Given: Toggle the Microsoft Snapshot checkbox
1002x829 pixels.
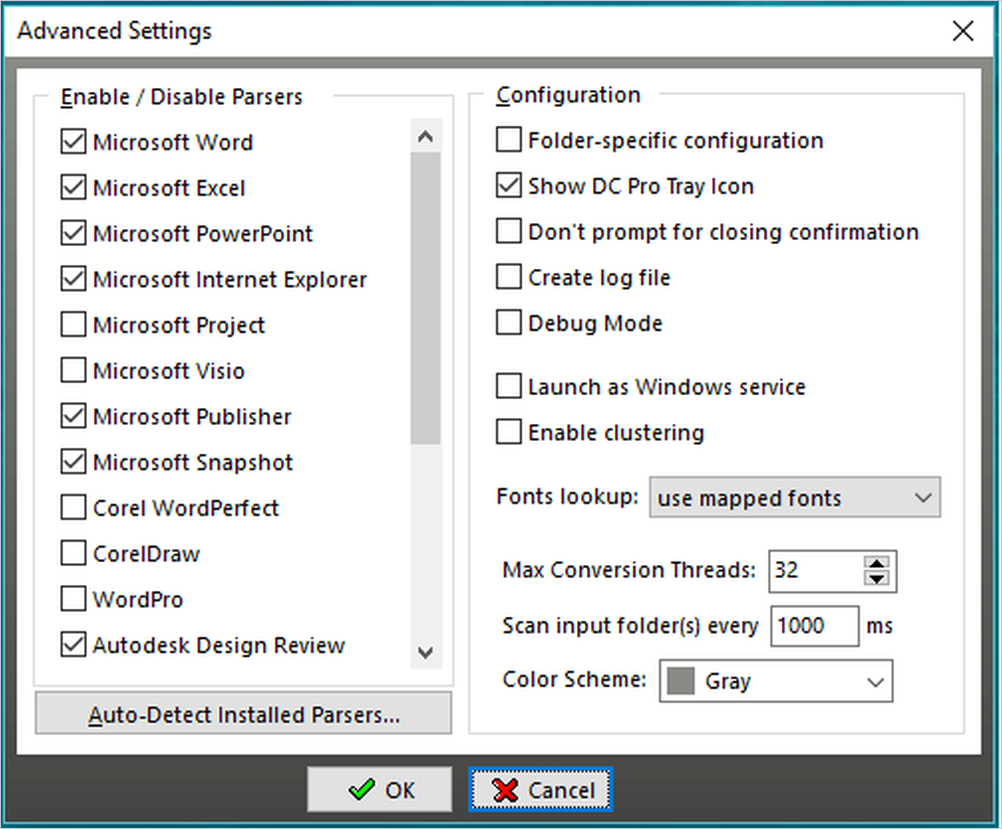Looking at the screenshot, I should tap(73, 462).
